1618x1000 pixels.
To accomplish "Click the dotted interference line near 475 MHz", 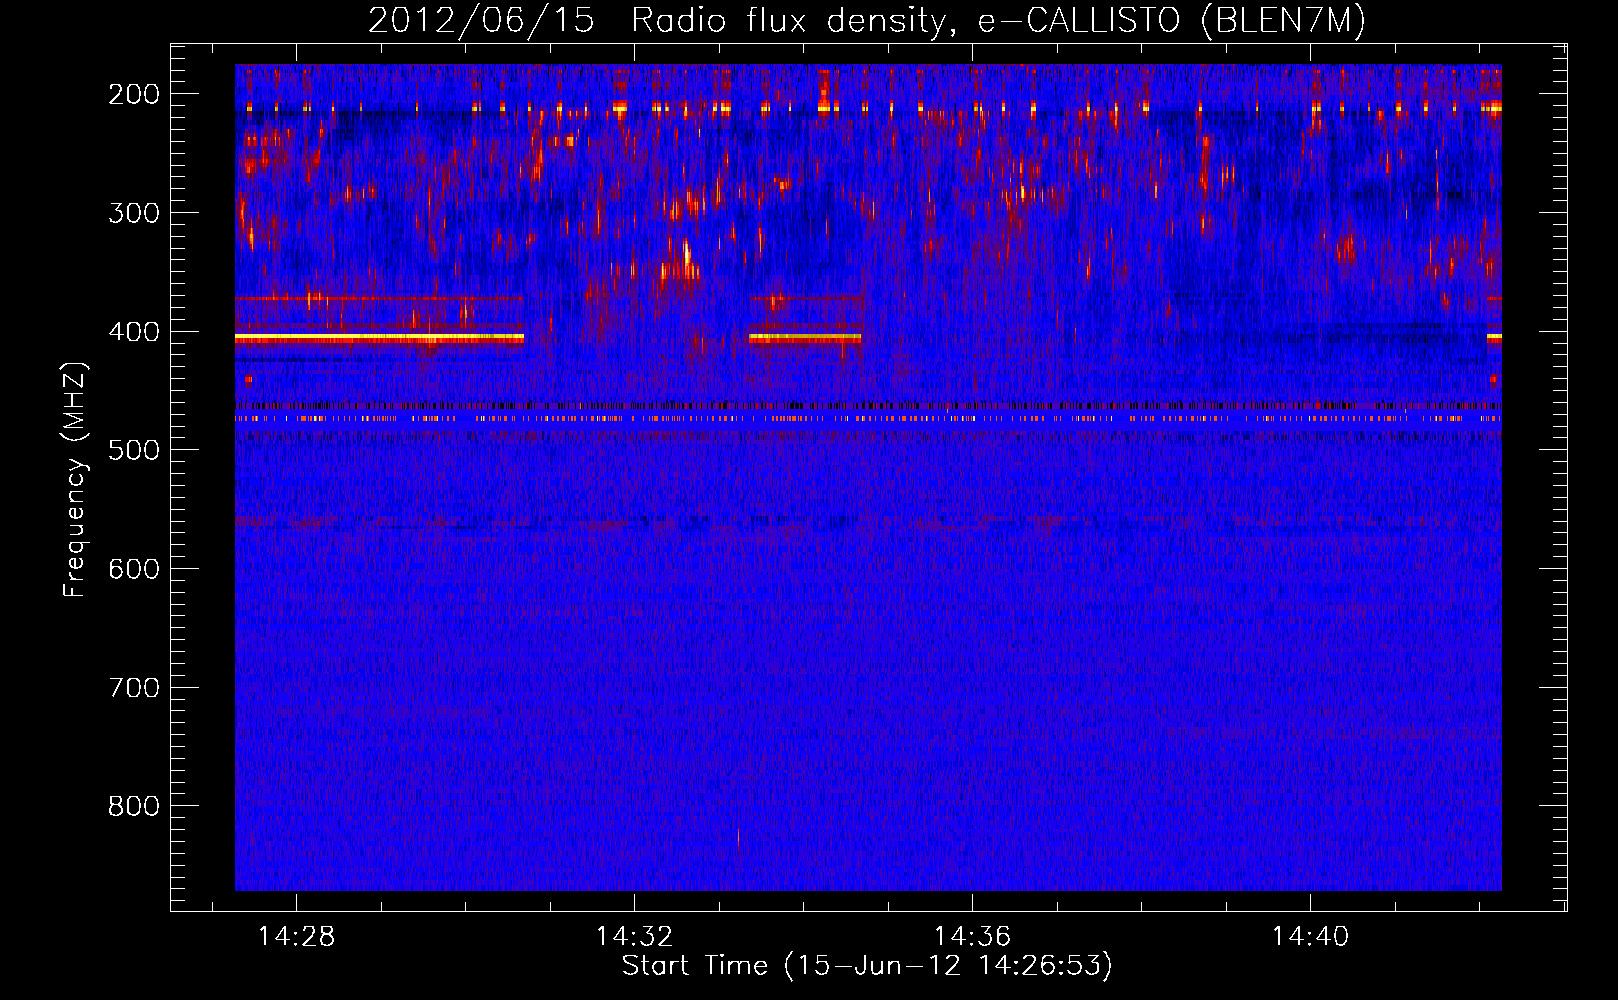I will click(868, 419).
